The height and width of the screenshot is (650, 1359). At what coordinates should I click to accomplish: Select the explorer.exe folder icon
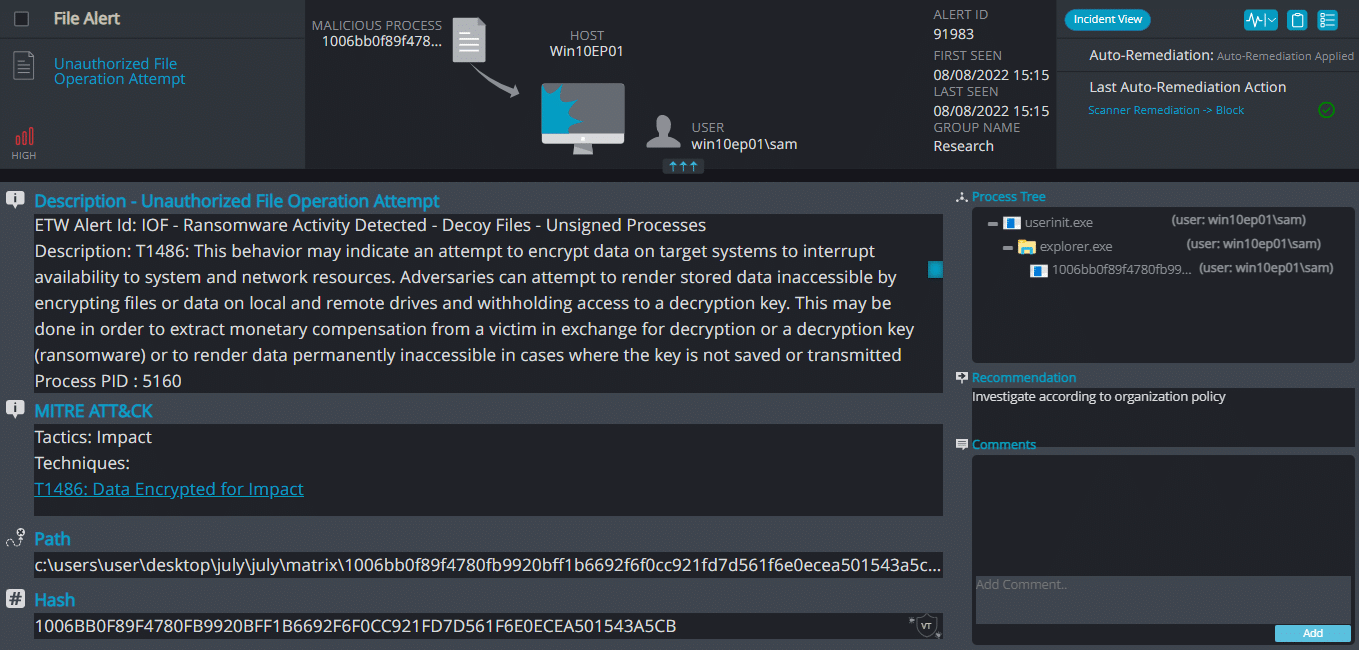pyautogui.click(x=1027, y=247)
